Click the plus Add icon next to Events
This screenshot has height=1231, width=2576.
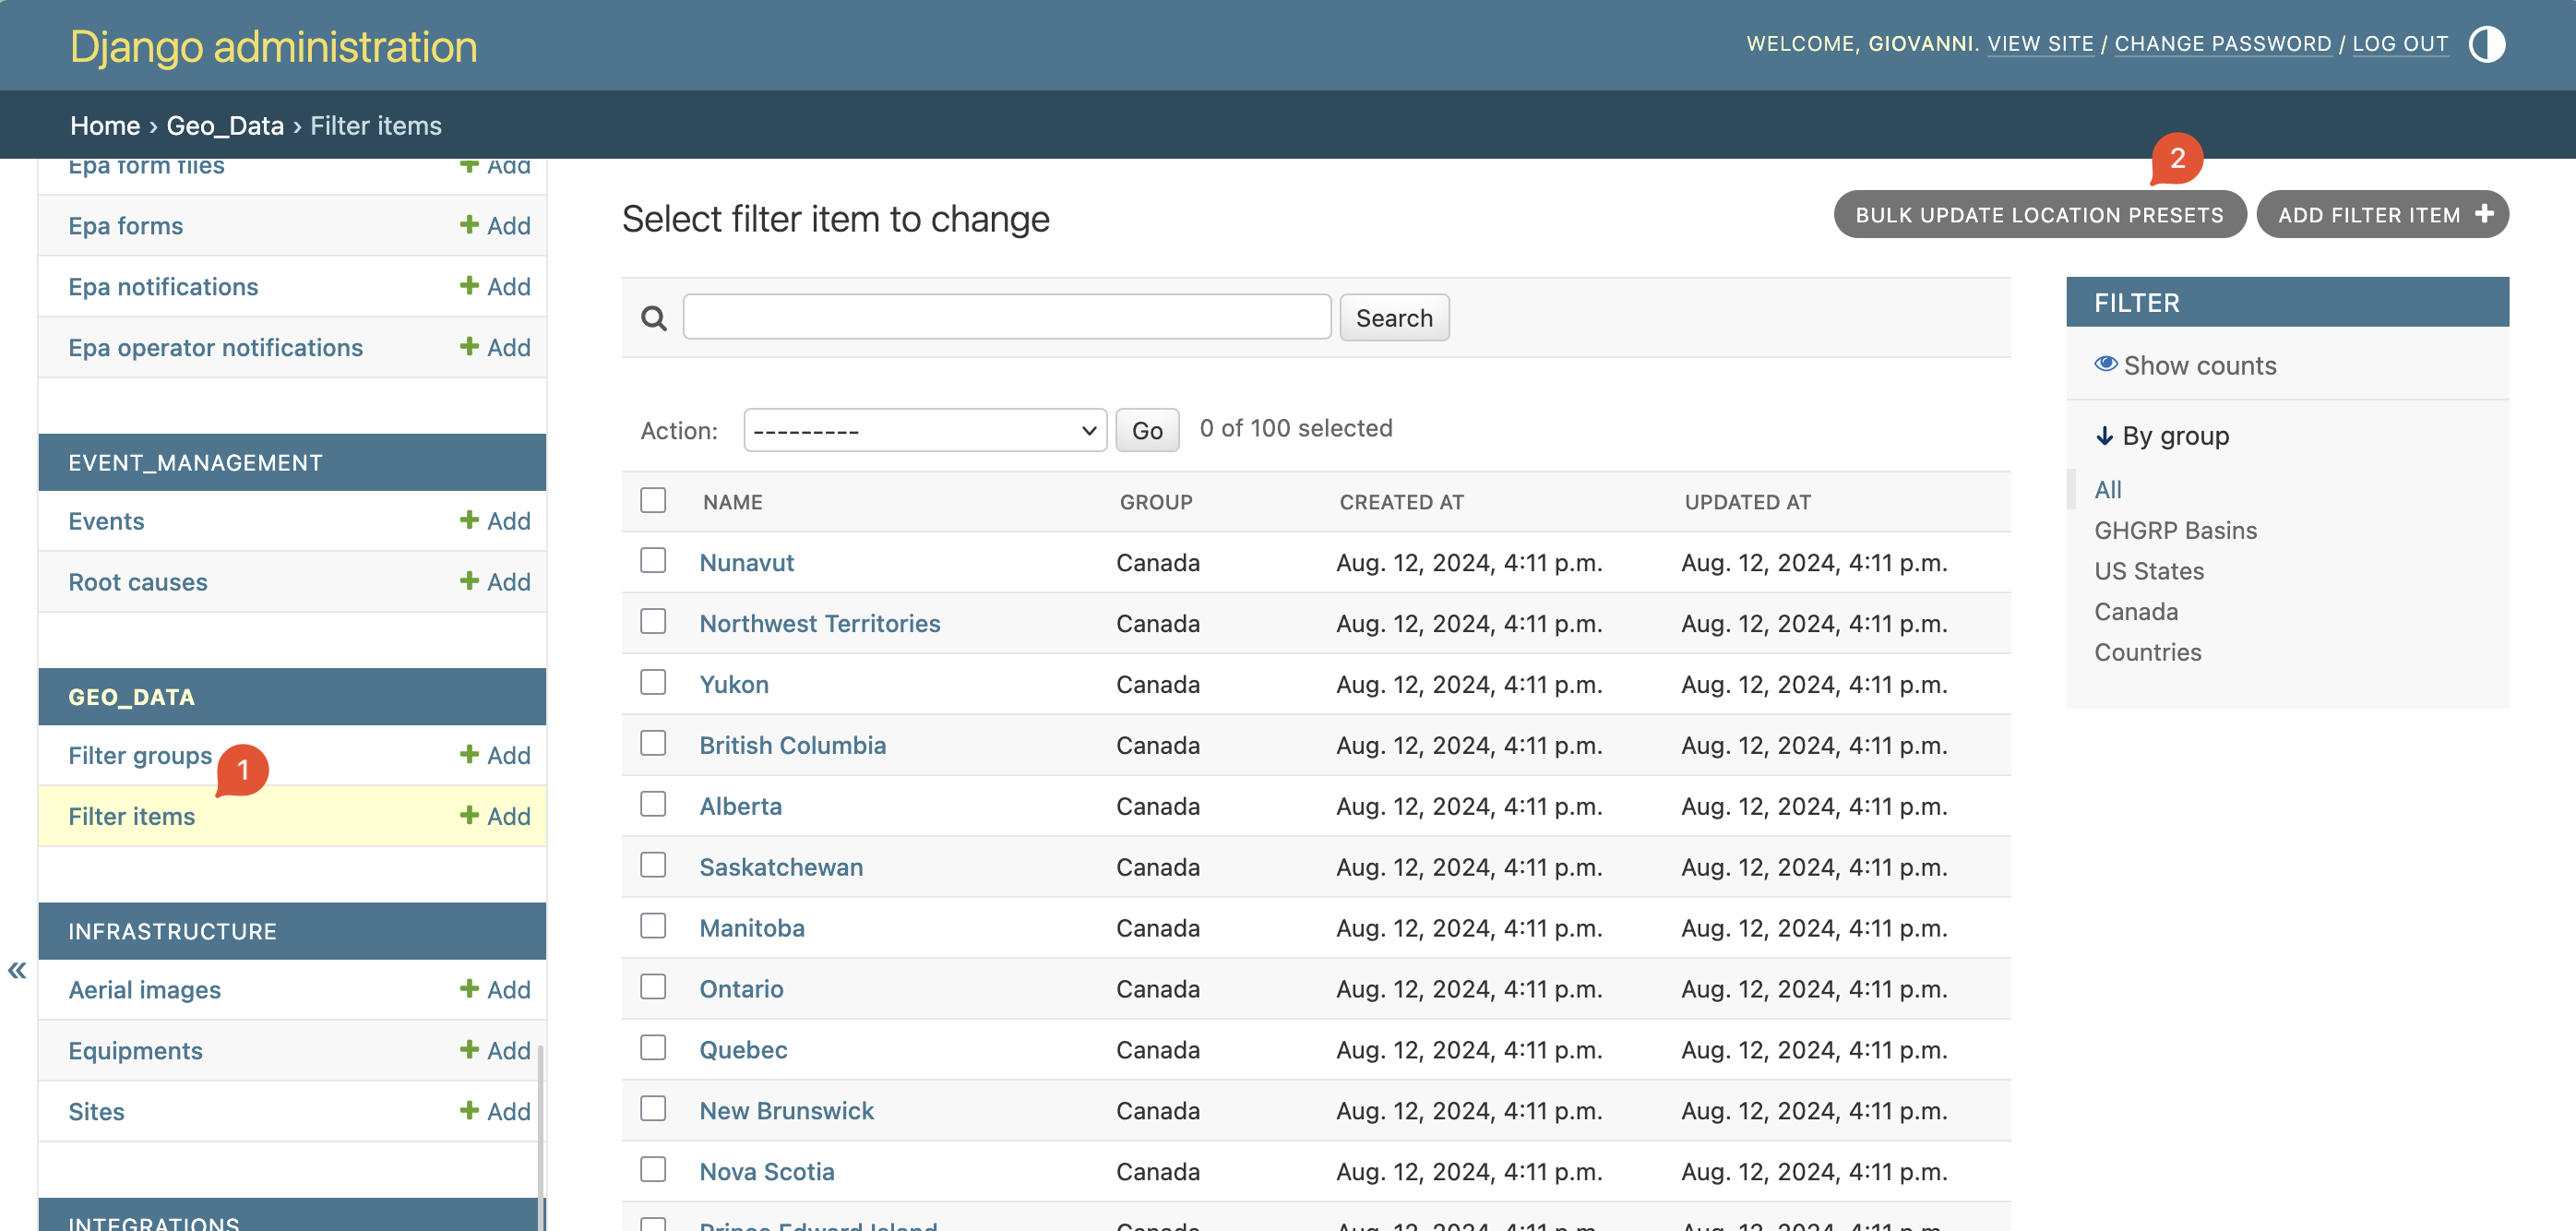[x=469, y=519]
